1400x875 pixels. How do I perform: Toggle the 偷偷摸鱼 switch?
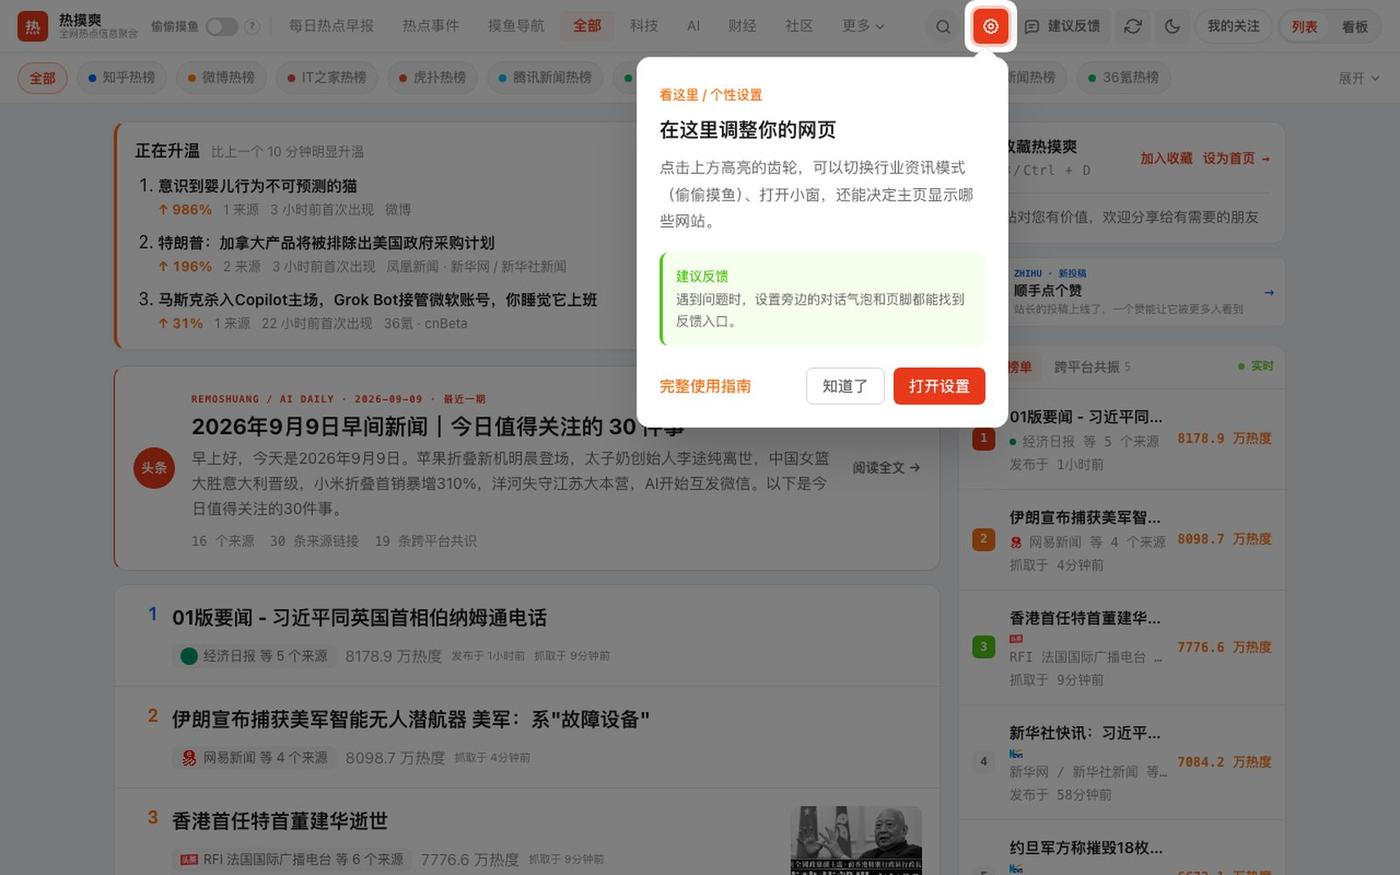click(222, 26)
